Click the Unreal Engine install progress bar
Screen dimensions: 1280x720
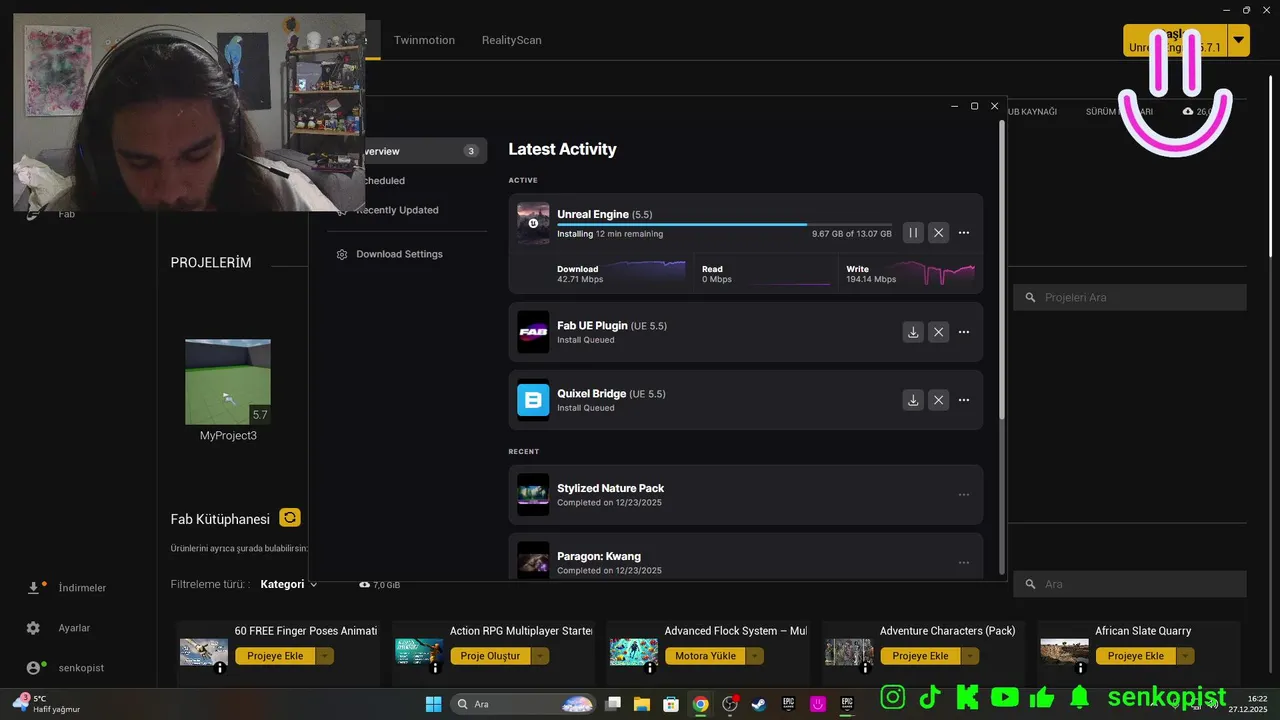pyautogui.click(x=724, y=225)
